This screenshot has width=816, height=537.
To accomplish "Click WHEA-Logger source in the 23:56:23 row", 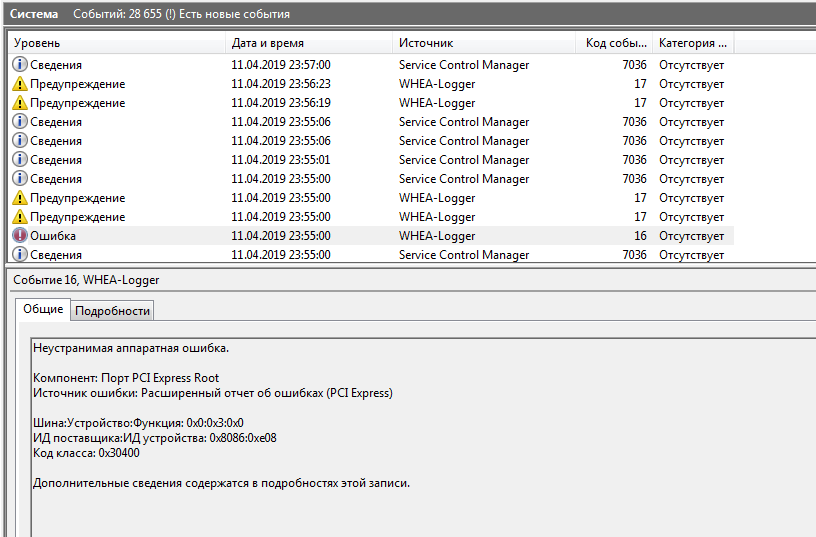I will point(437,84).
